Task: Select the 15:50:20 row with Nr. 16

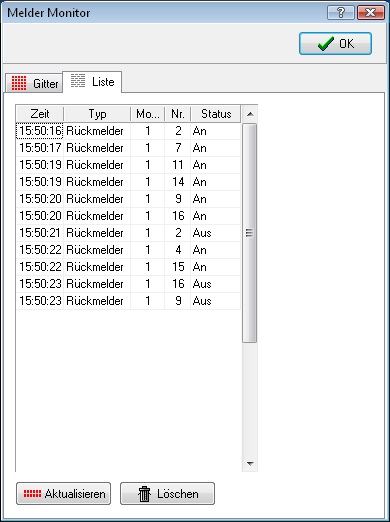Action: [x=128, y=216]
